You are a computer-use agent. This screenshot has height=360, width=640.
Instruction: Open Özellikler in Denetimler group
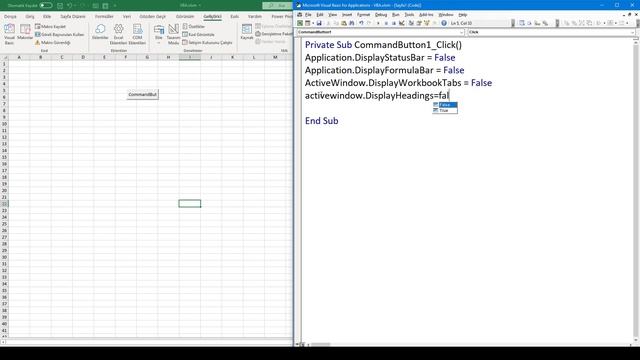(193, 27)
